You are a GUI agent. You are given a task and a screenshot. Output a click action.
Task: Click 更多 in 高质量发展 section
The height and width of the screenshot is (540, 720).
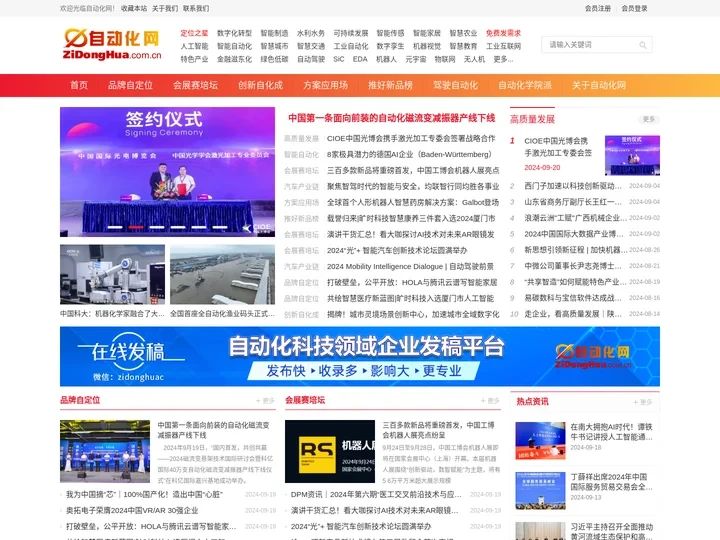(x=649, y=119)
